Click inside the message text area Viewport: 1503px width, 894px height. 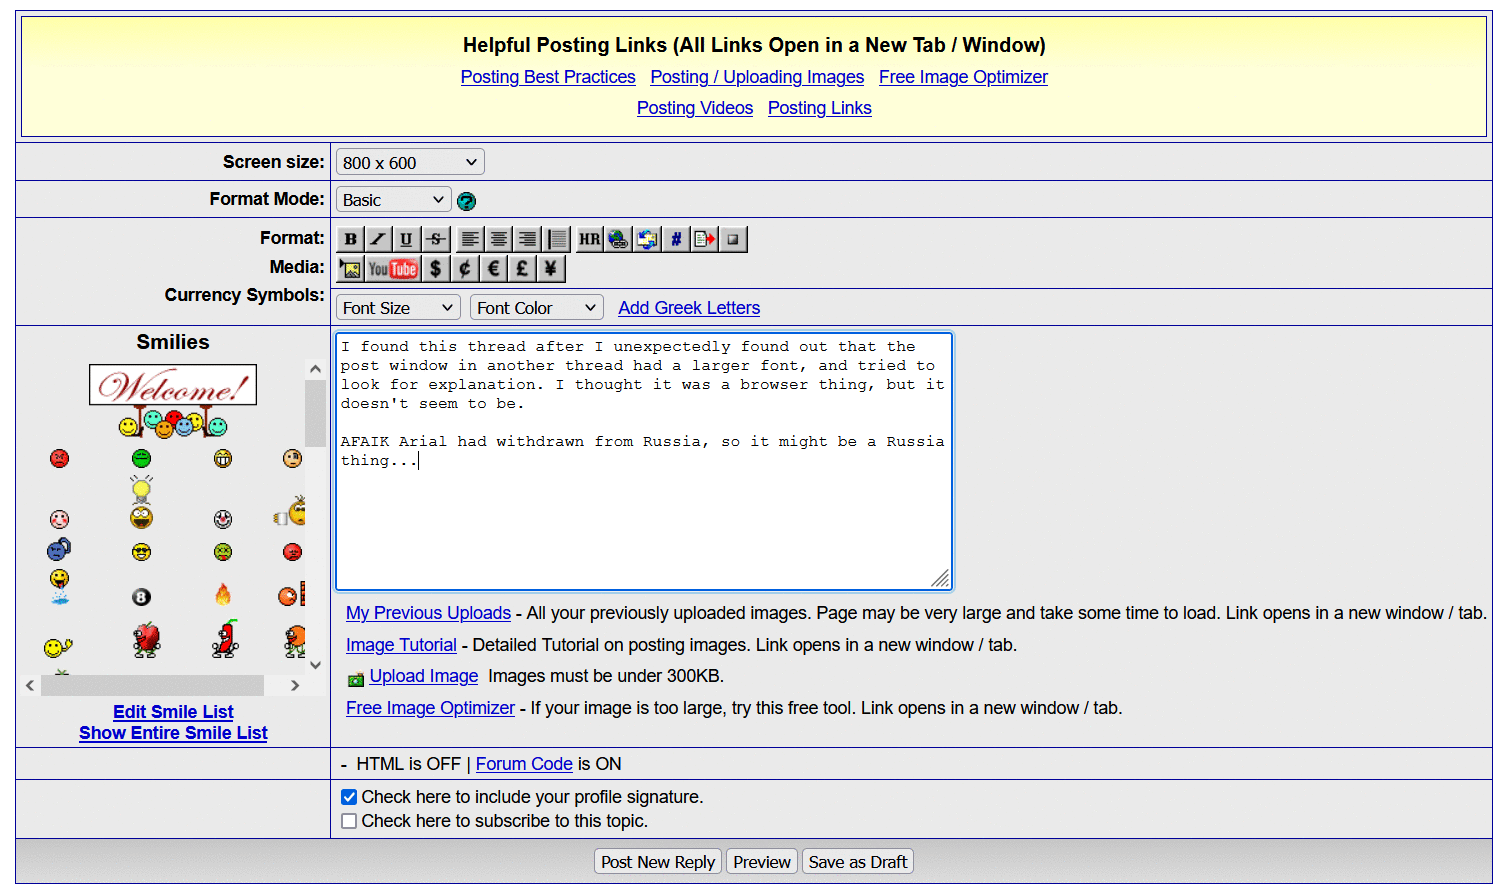[644, 461]
